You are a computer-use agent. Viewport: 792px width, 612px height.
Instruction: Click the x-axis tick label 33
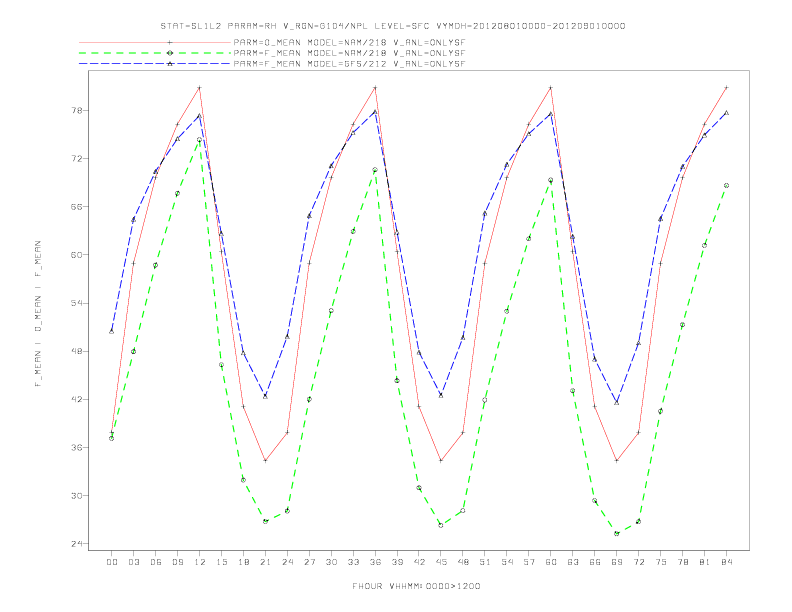(353, 562)
